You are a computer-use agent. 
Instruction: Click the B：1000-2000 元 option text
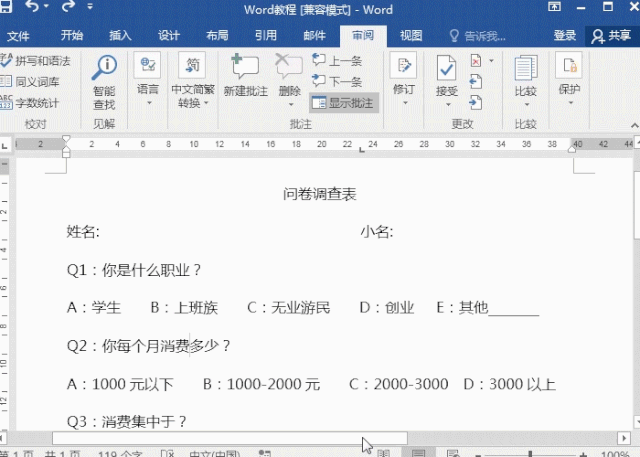[x=262, y=384]
